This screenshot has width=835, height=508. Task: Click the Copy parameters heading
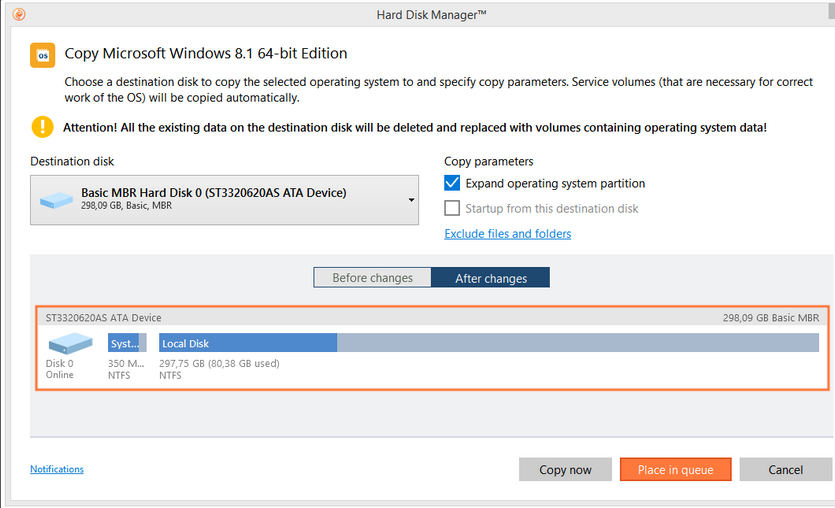(x=488, y=161)
